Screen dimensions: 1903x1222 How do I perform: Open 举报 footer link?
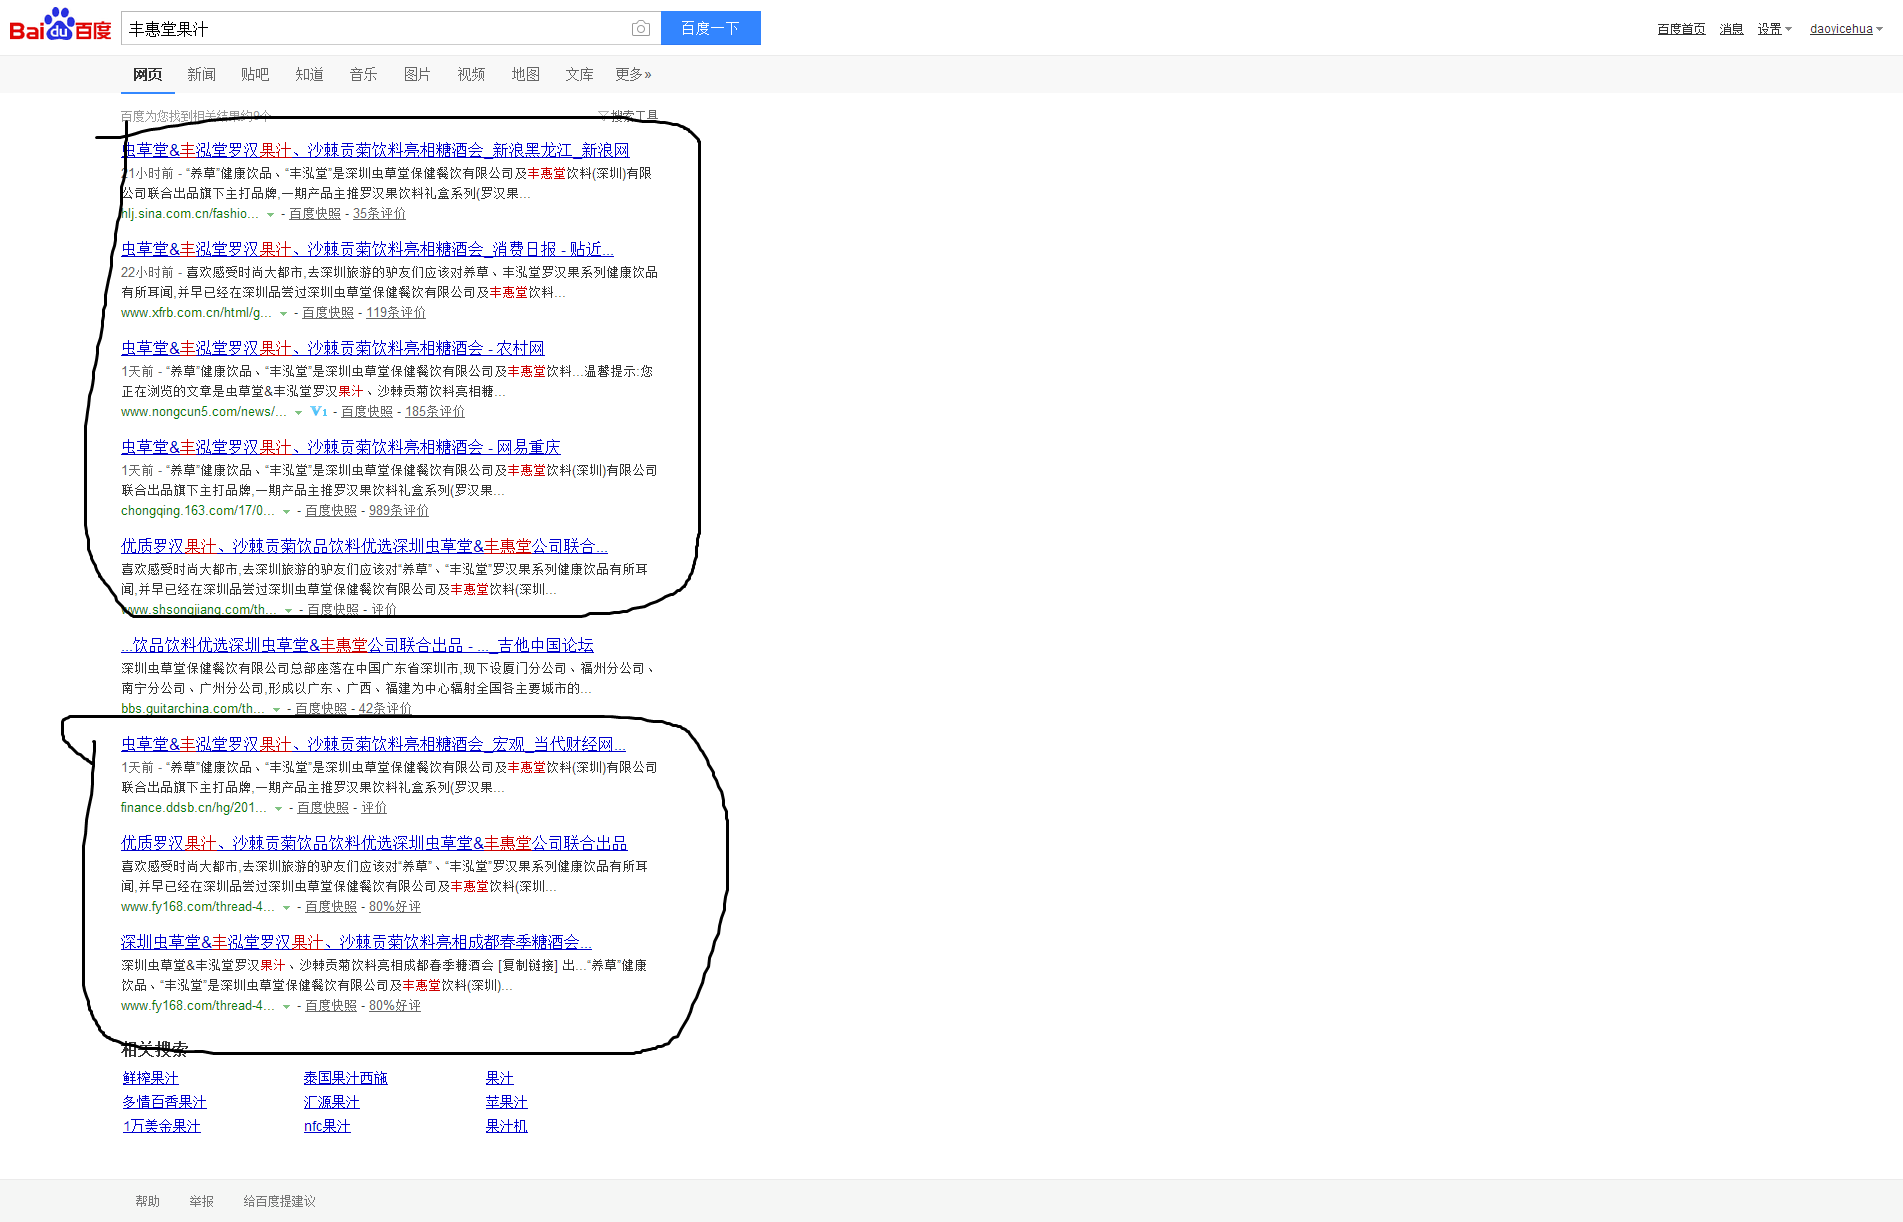pos(201,1201)
